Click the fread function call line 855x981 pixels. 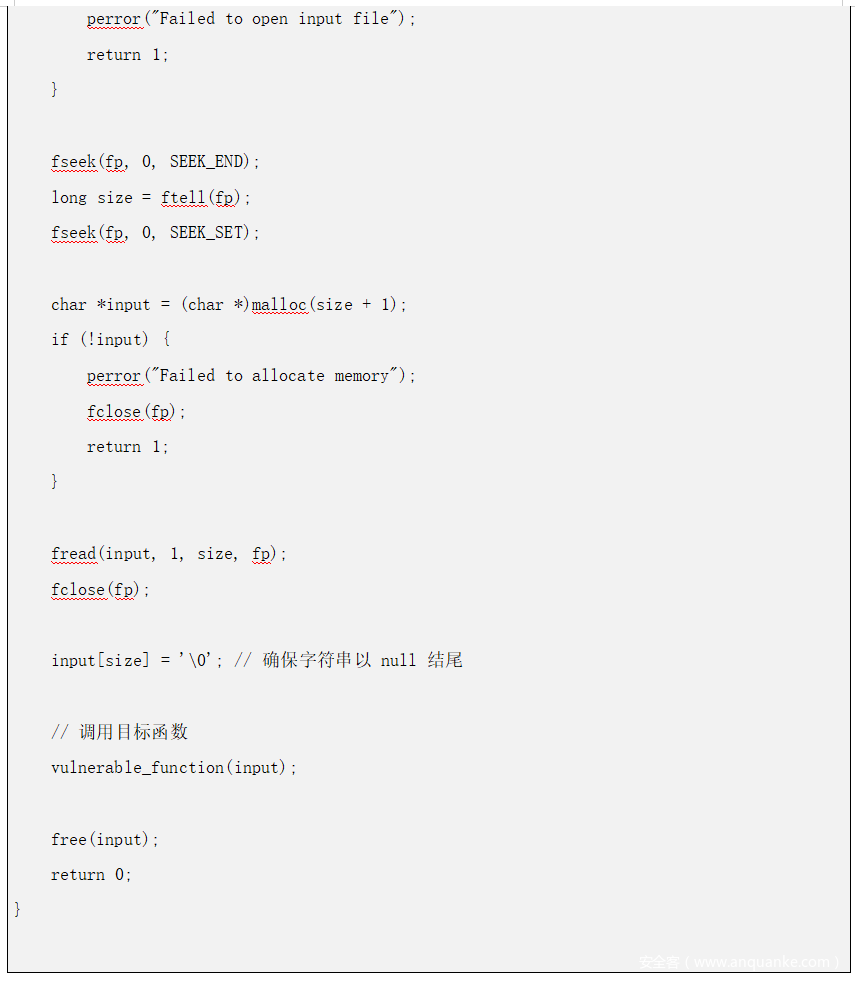click(x=168, y=554)
